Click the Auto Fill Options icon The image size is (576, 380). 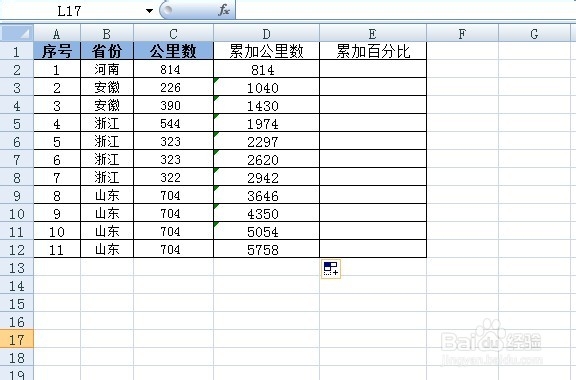(x=331, y=269)
